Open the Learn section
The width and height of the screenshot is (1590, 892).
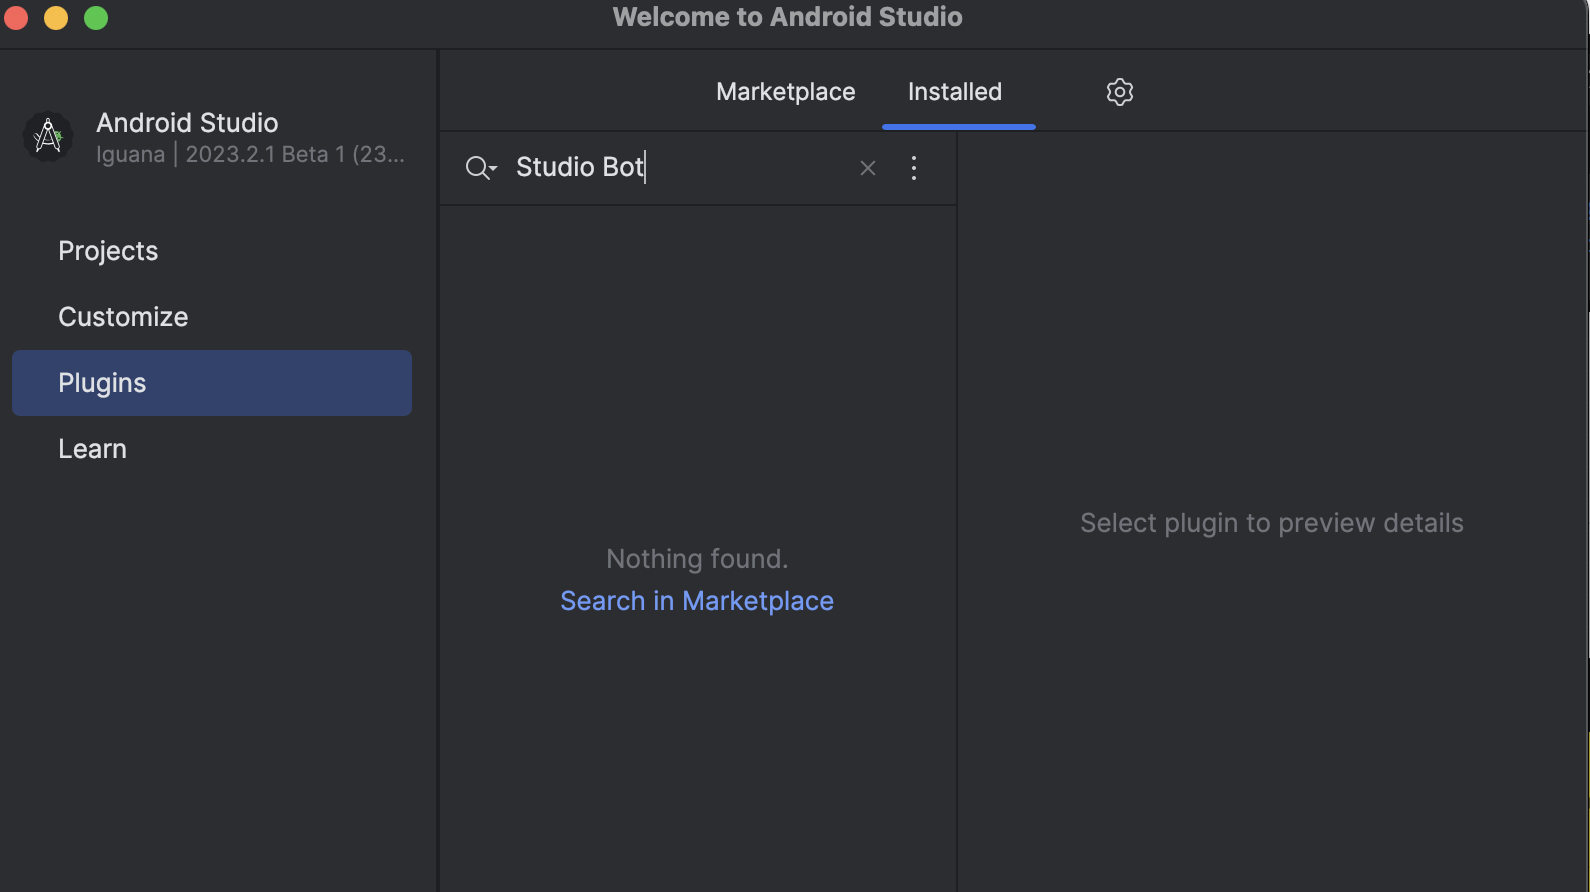(92, 449)
